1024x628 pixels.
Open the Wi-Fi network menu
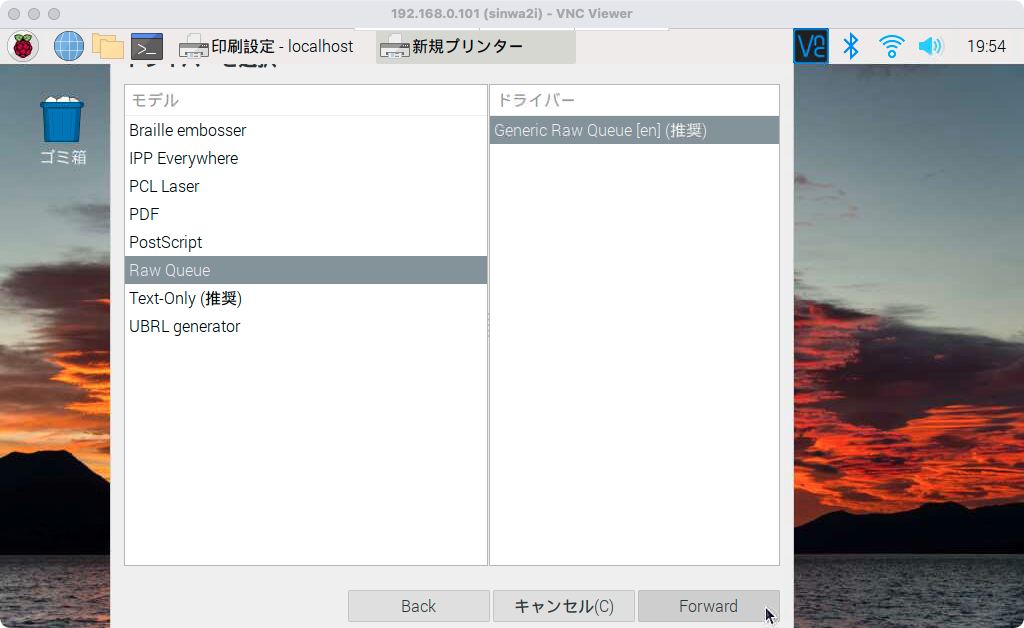(x=891, y=46)
